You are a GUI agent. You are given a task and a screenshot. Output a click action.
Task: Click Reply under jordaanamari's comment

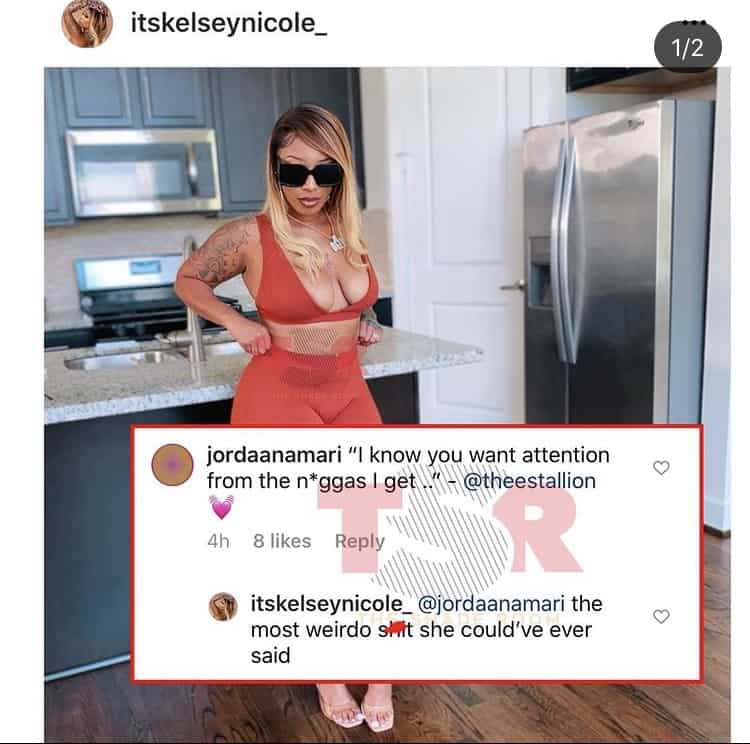(x=360, y=542)
